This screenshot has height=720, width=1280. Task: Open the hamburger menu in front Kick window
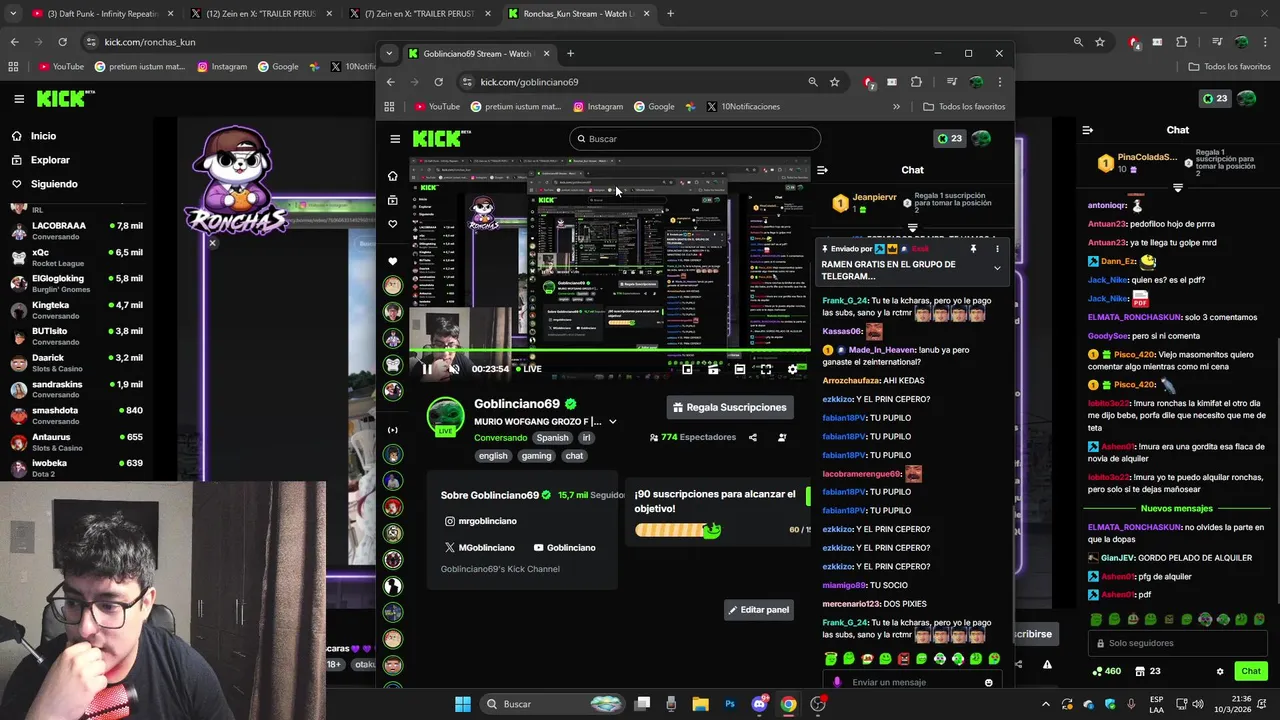point(395,139)
